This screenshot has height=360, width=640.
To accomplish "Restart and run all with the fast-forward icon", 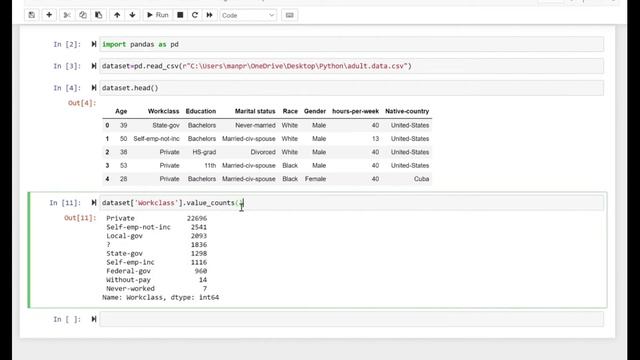I will point(209,15).
